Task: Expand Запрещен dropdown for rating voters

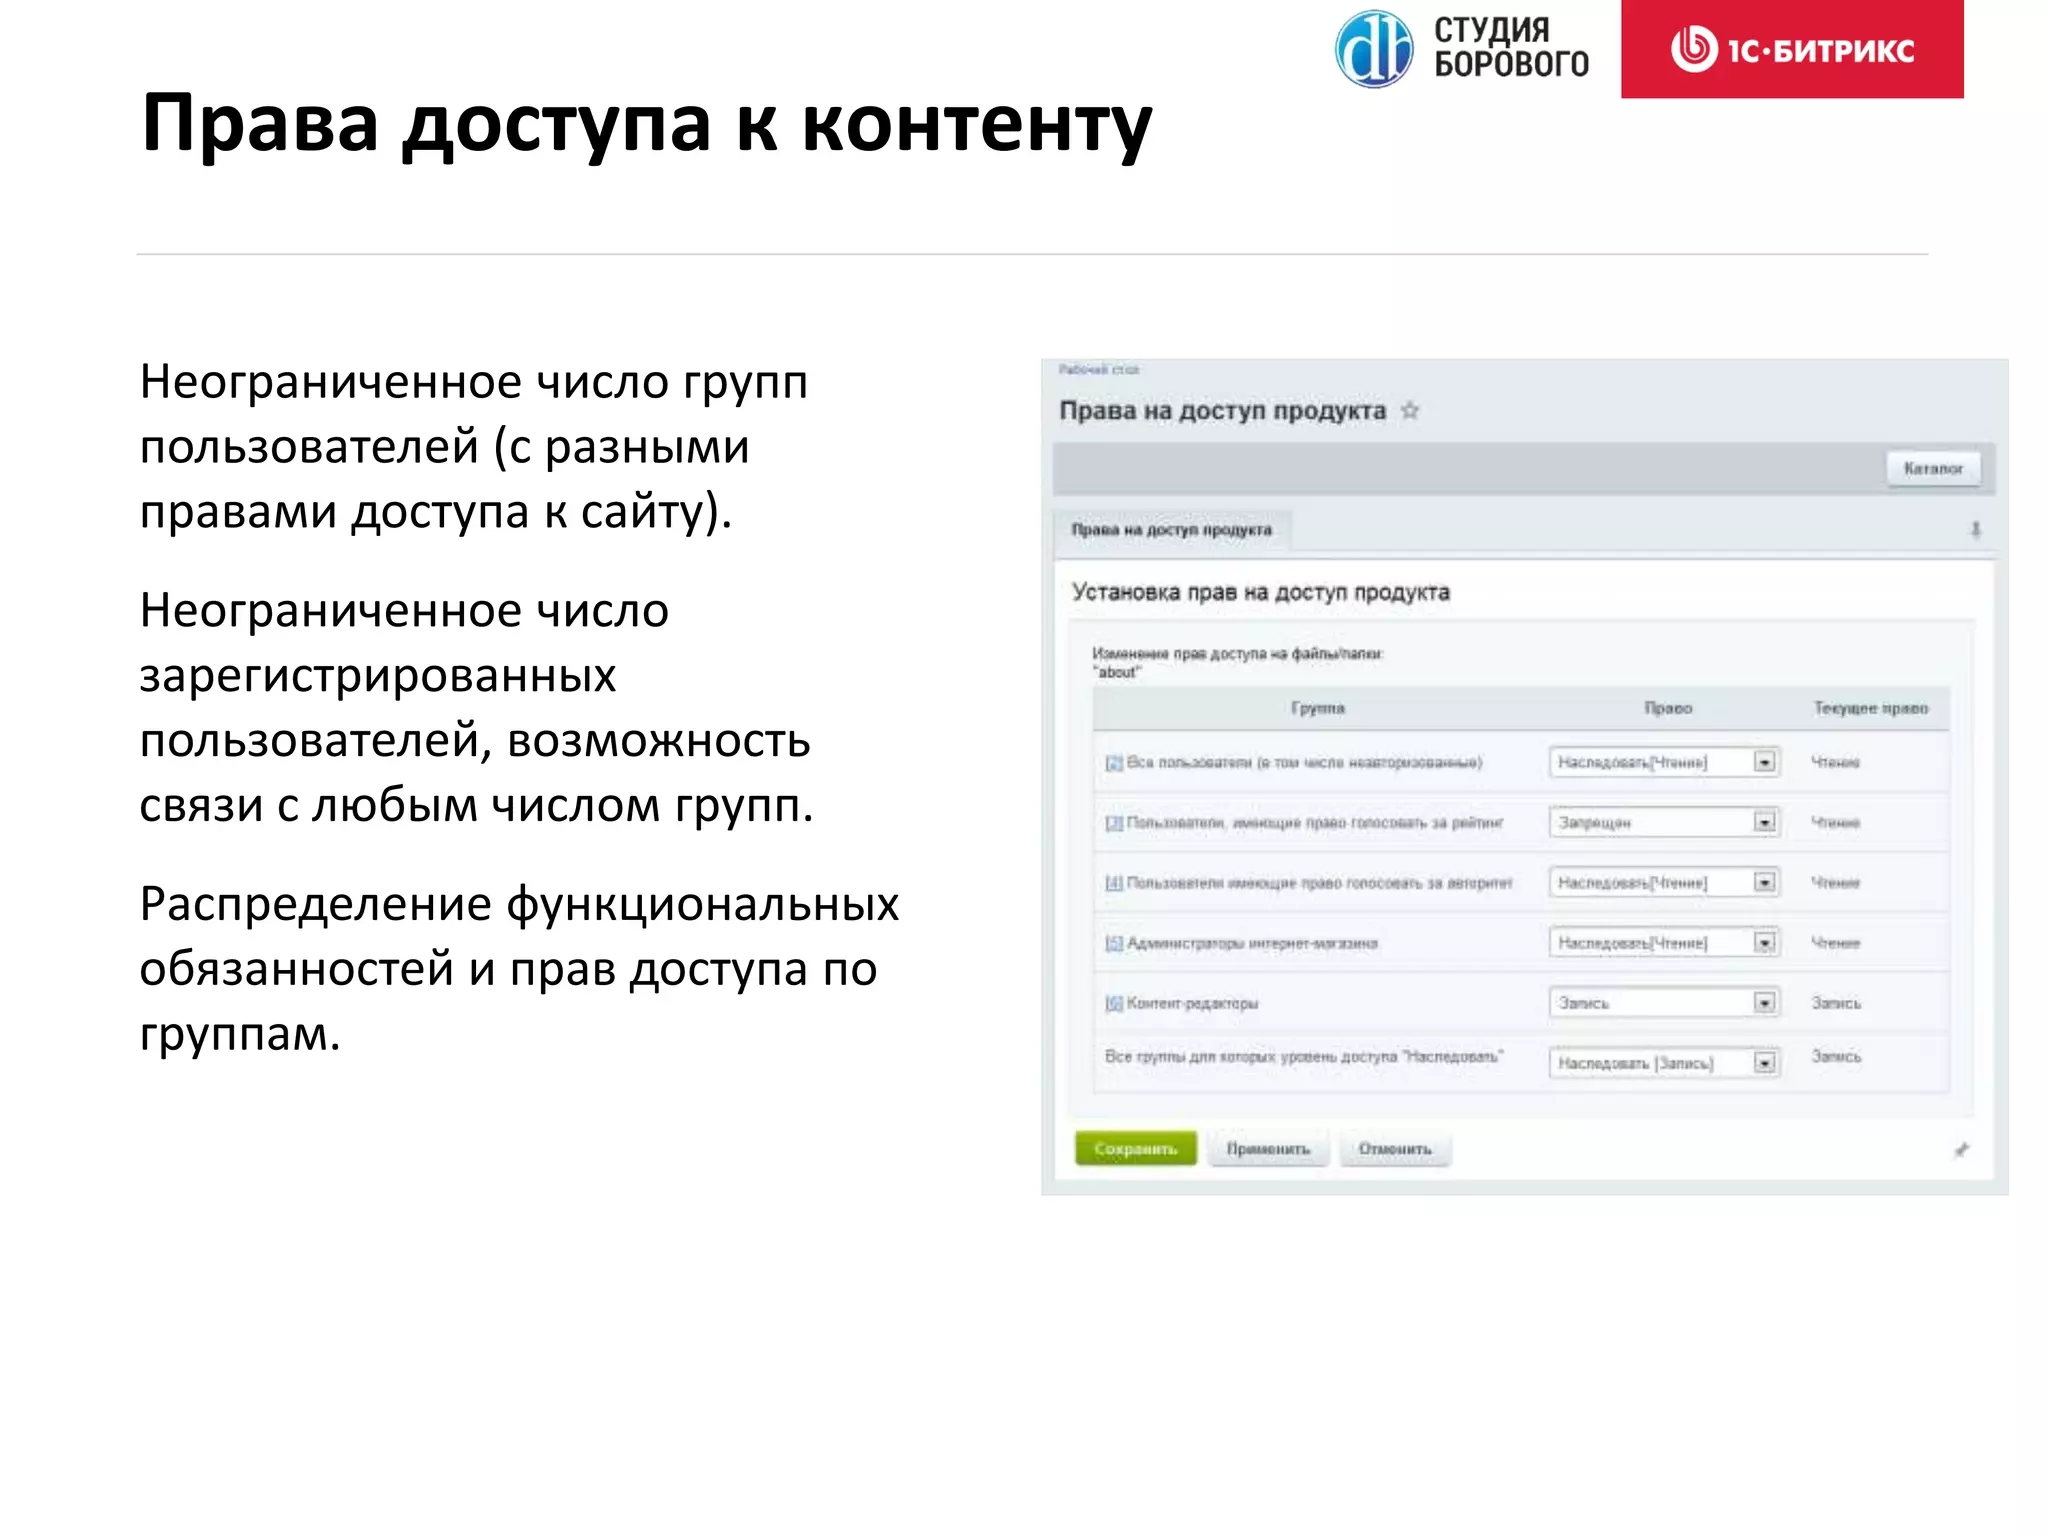Action: pyautogui.click(x=1664, y=822)
